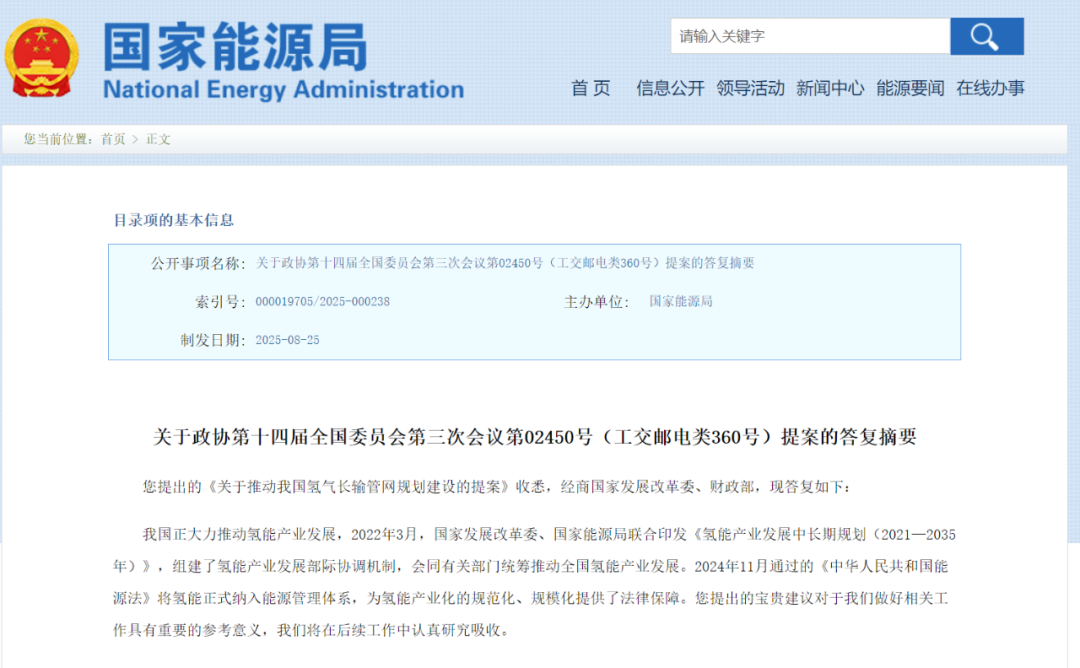Click the issue date 2025-08-25

(287, 340)
